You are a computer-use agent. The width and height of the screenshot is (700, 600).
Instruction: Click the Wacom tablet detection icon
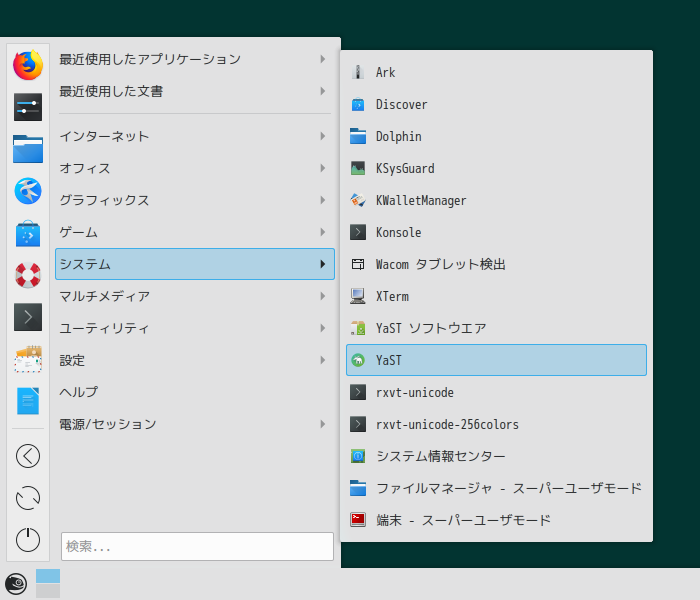point(358,264)
